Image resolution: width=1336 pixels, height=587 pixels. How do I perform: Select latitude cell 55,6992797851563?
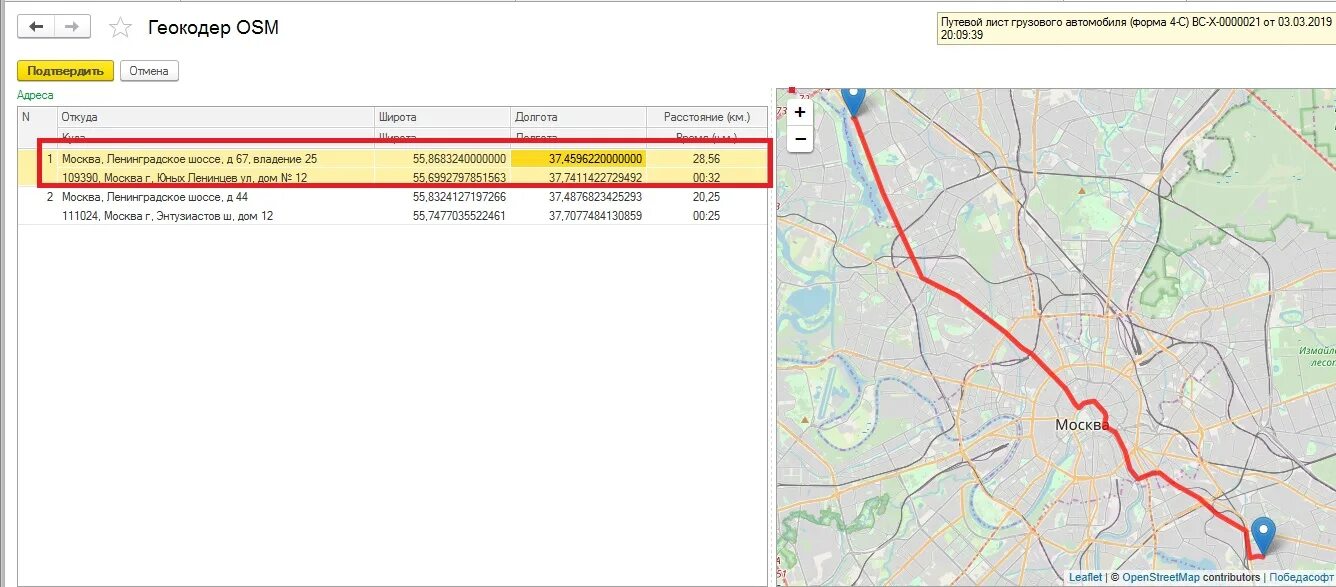coord(442,177)
